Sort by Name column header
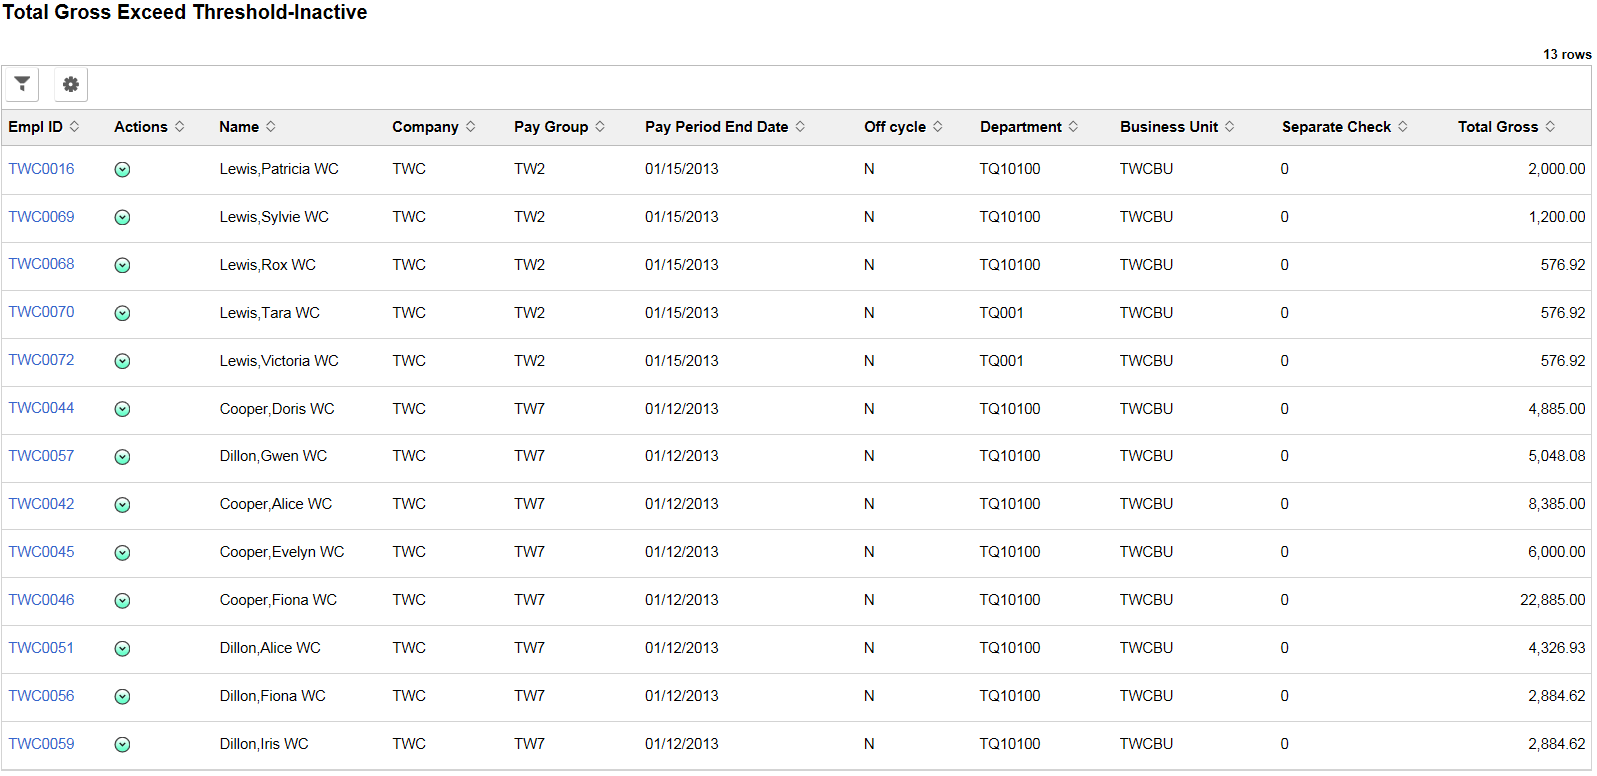1597x776 pixels. [239, 127]
